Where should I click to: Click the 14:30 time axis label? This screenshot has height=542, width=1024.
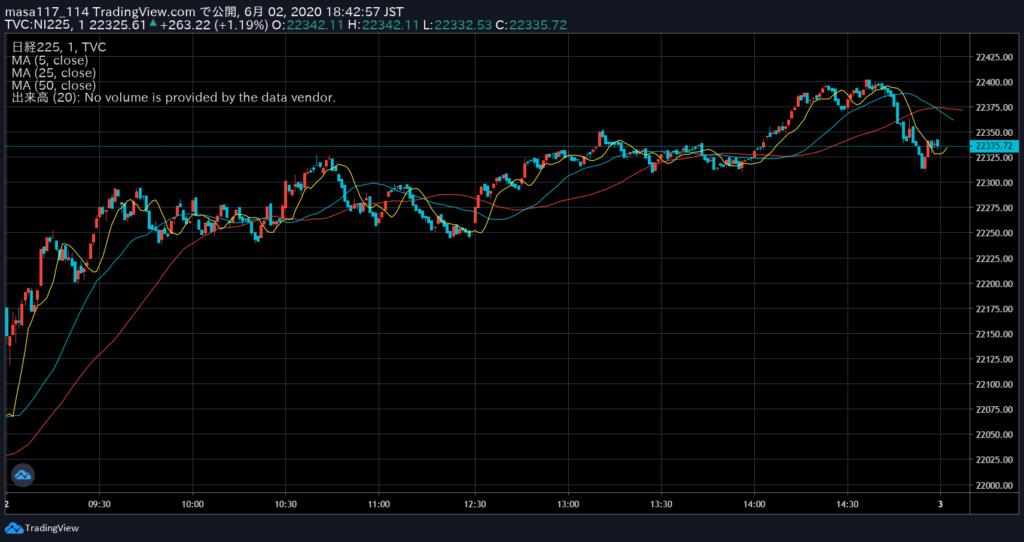tap(847, 504)
